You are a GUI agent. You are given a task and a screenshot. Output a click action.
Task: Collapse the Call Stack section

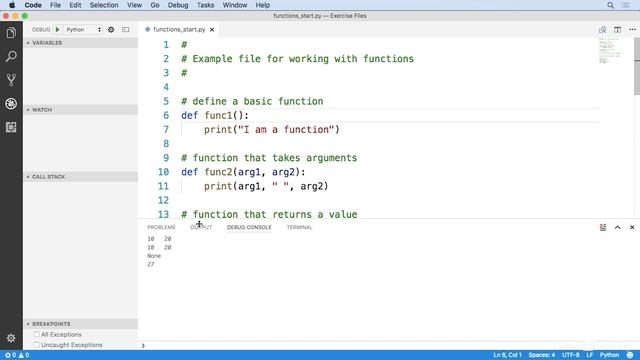(80, 177)
